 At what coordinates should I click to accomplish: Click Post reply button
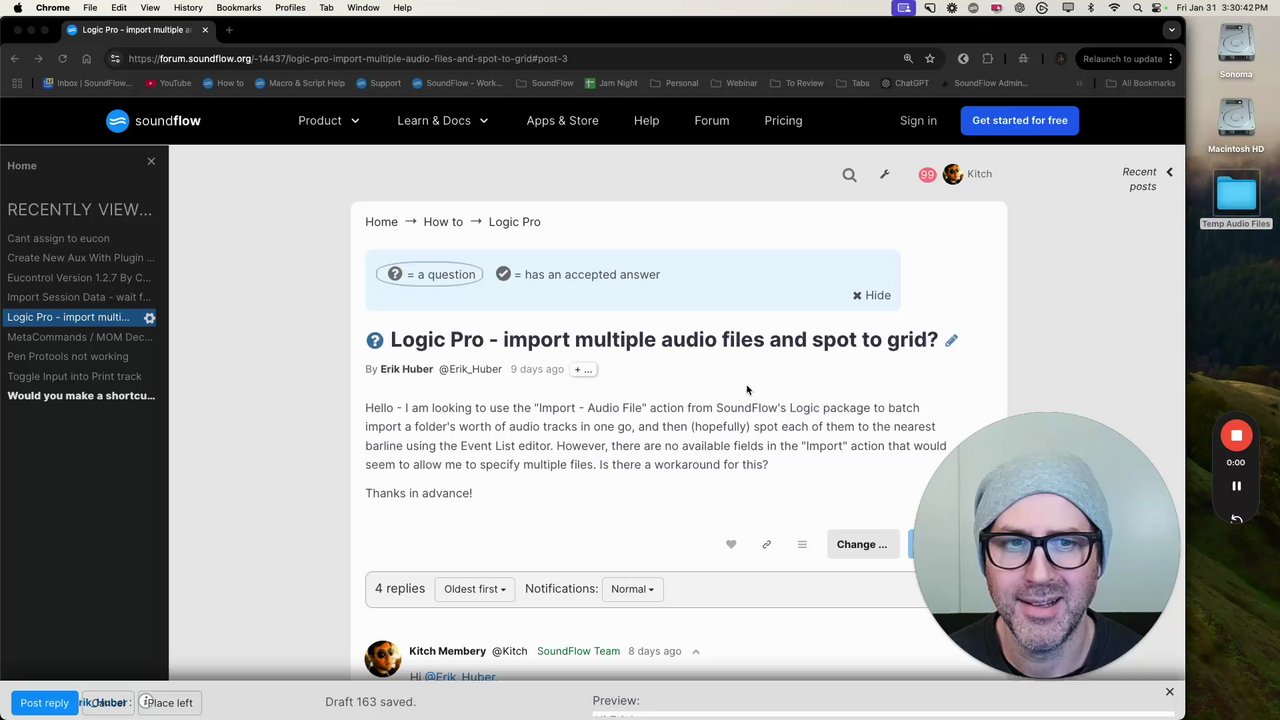(44, 703)
